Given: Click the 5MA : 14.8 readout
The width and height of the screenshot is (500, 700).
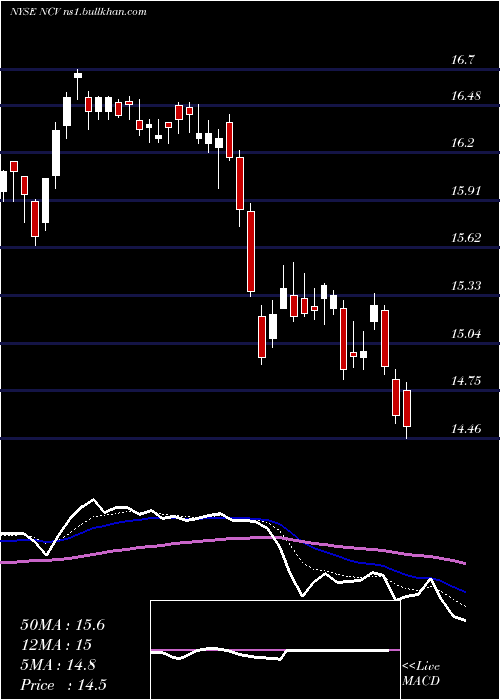Looking at the screenshot, I should coord(58,665).
